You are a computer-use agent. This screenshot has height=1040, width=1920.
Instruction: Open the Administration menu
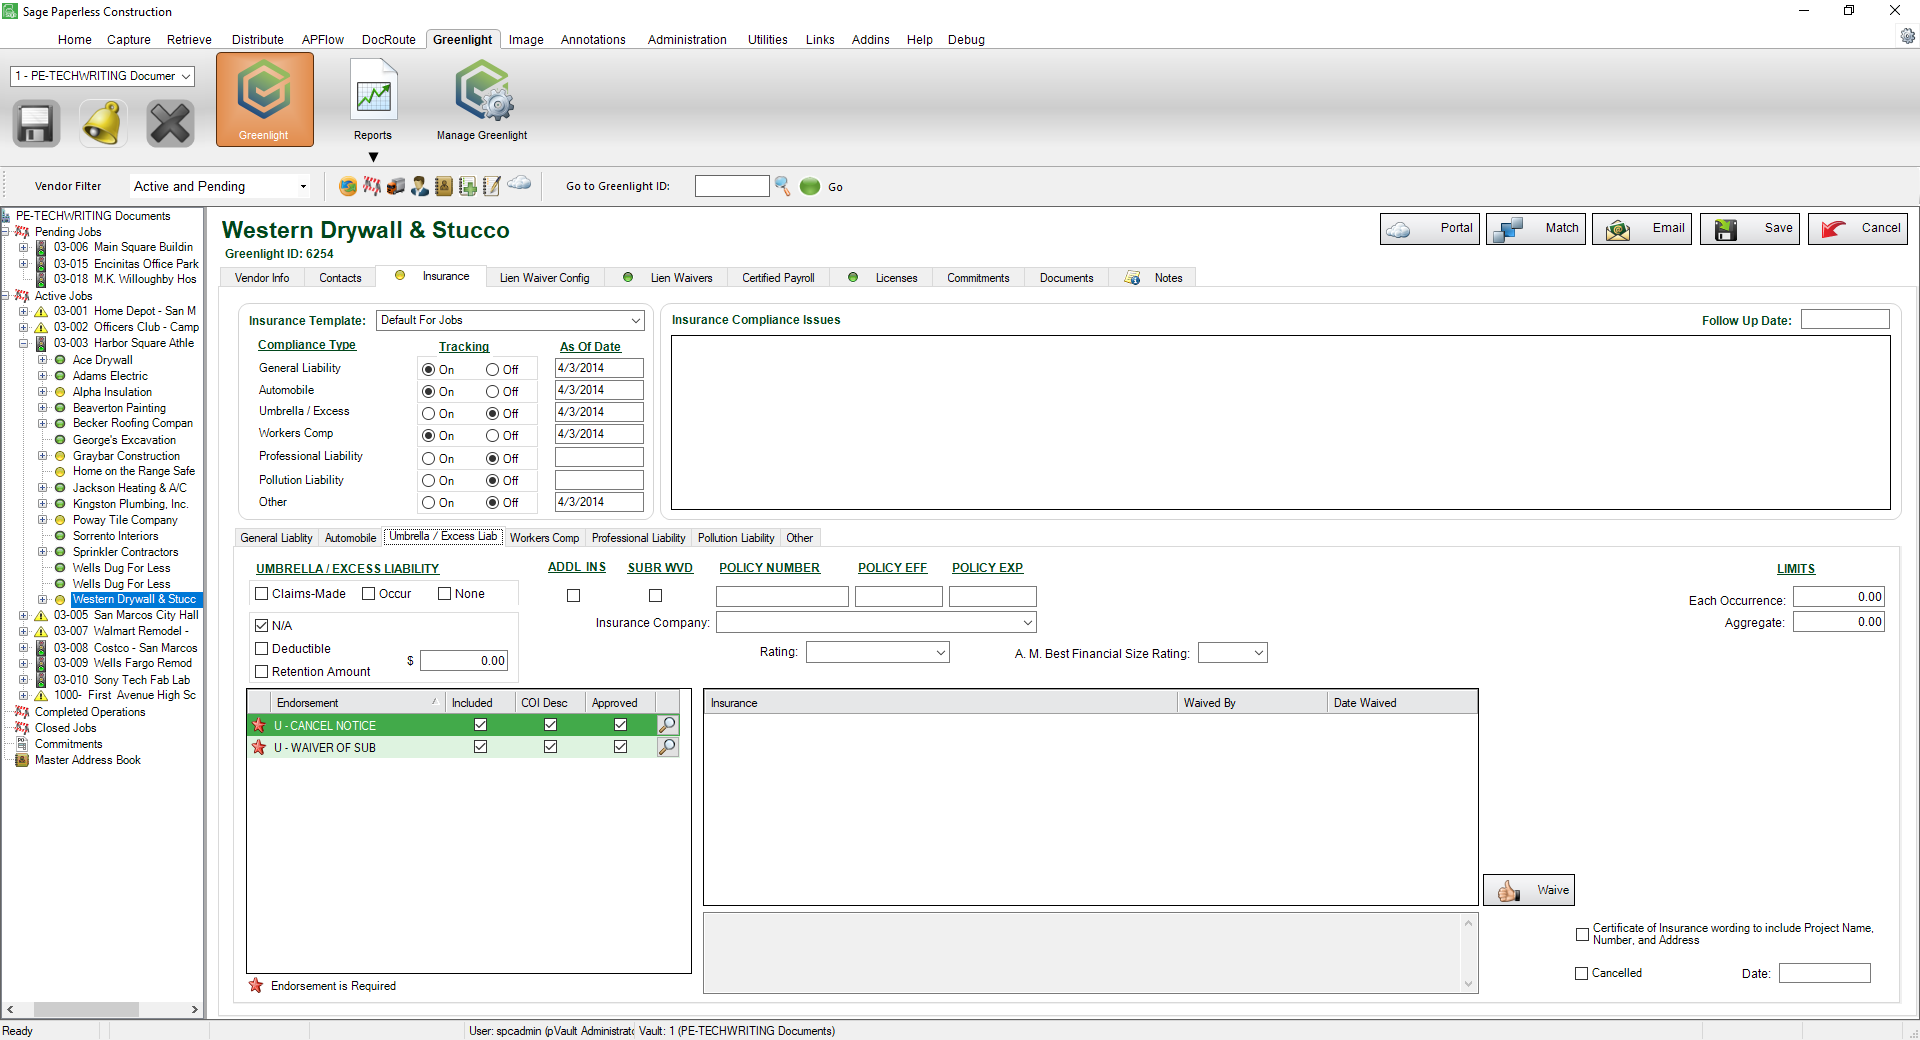[687, 40]
